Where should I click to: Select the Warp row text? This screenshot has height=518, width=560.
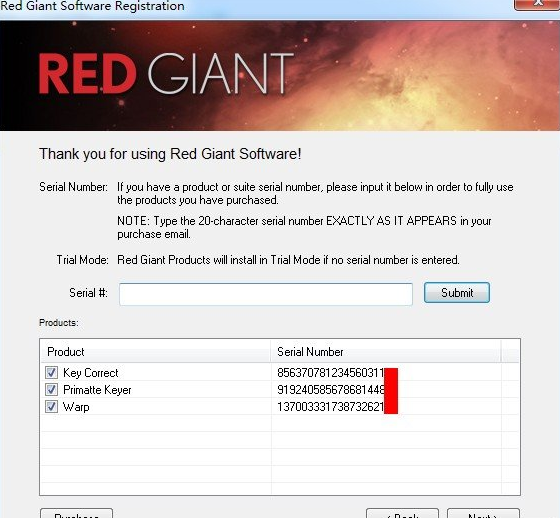coord(76,407)
